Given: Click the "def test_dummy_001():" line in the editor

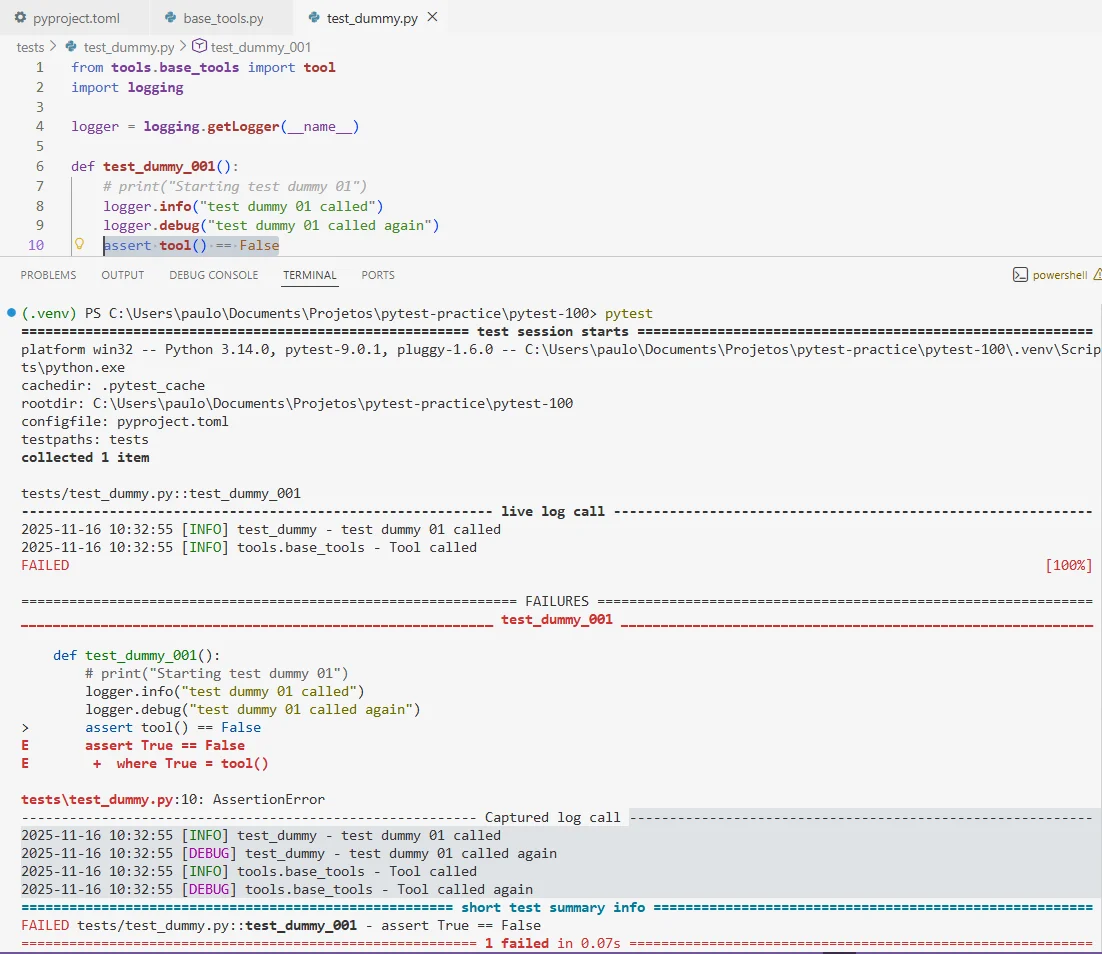Looking at the screenshot, I should [155, 167].
